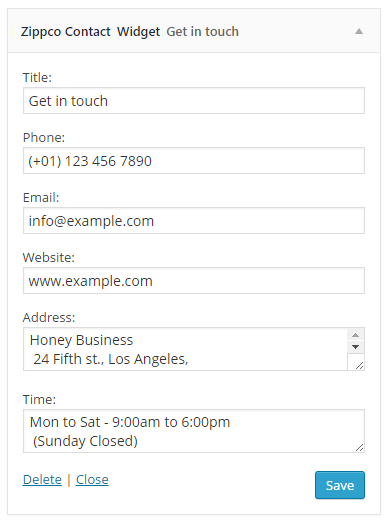Click the Zippco Contact Widget header title
This screenshot has height=524, width=386.
tap(91, 32)
